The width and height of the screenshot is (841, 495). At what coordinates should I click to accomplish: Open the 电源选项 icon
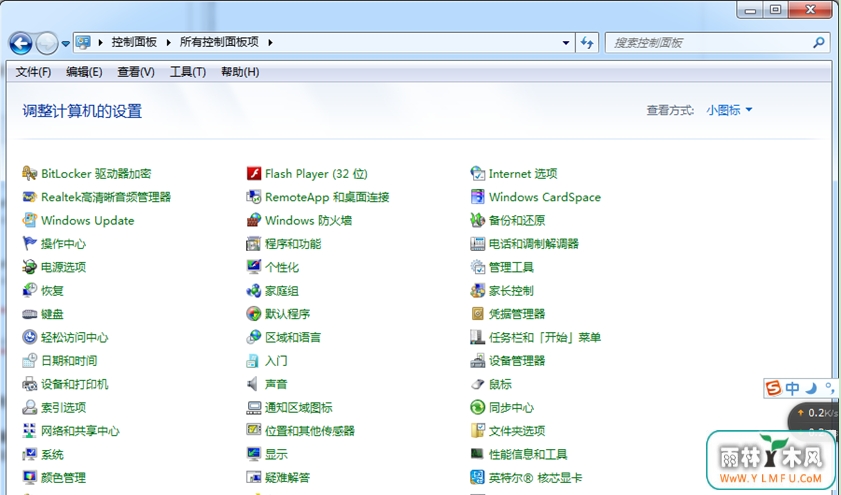[29, 267]
